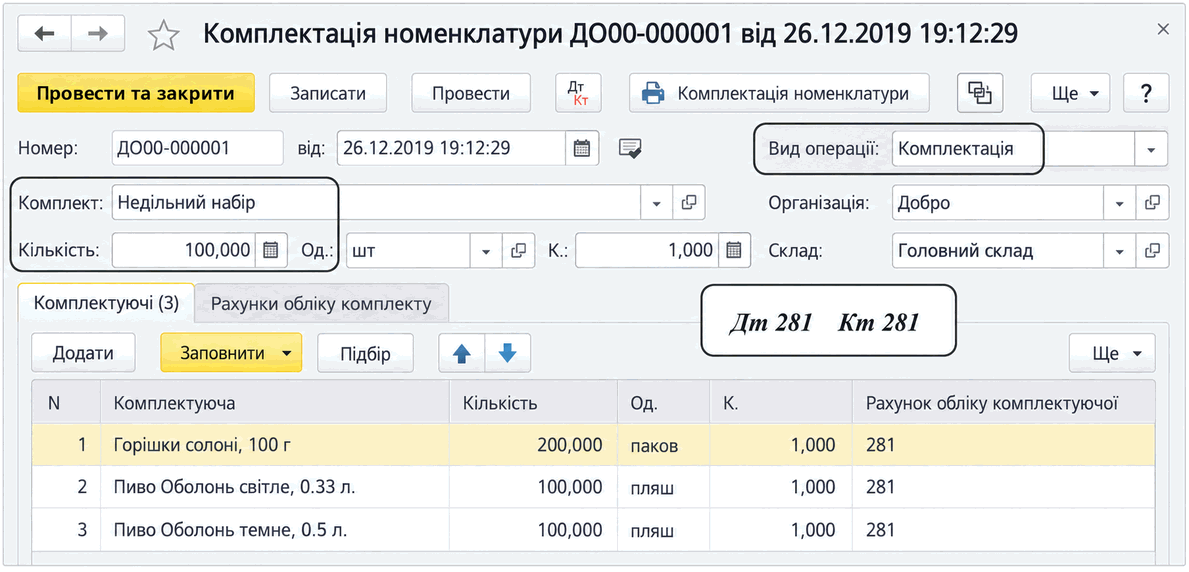Click account 281 in Пиво Оболонь світле row
1189x572 pixels.
[1003, 487]
